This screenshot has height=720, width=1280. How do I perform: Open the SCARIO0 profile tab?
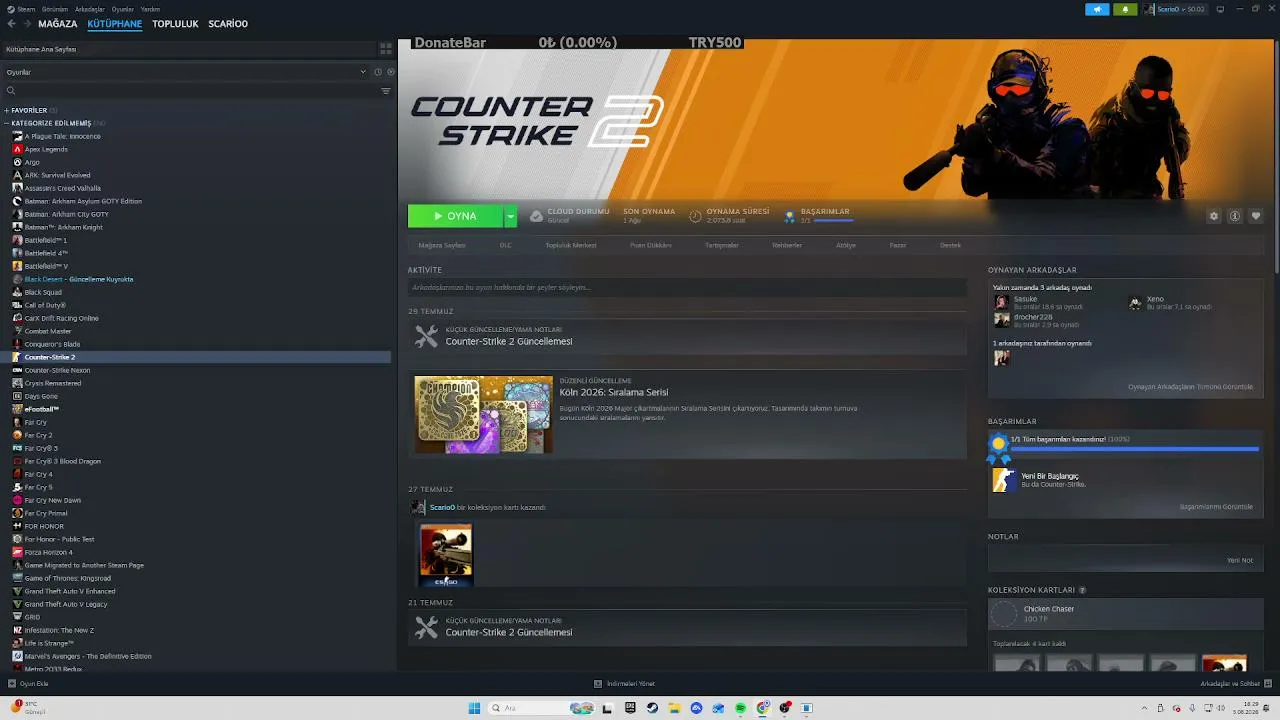[228, 24]
